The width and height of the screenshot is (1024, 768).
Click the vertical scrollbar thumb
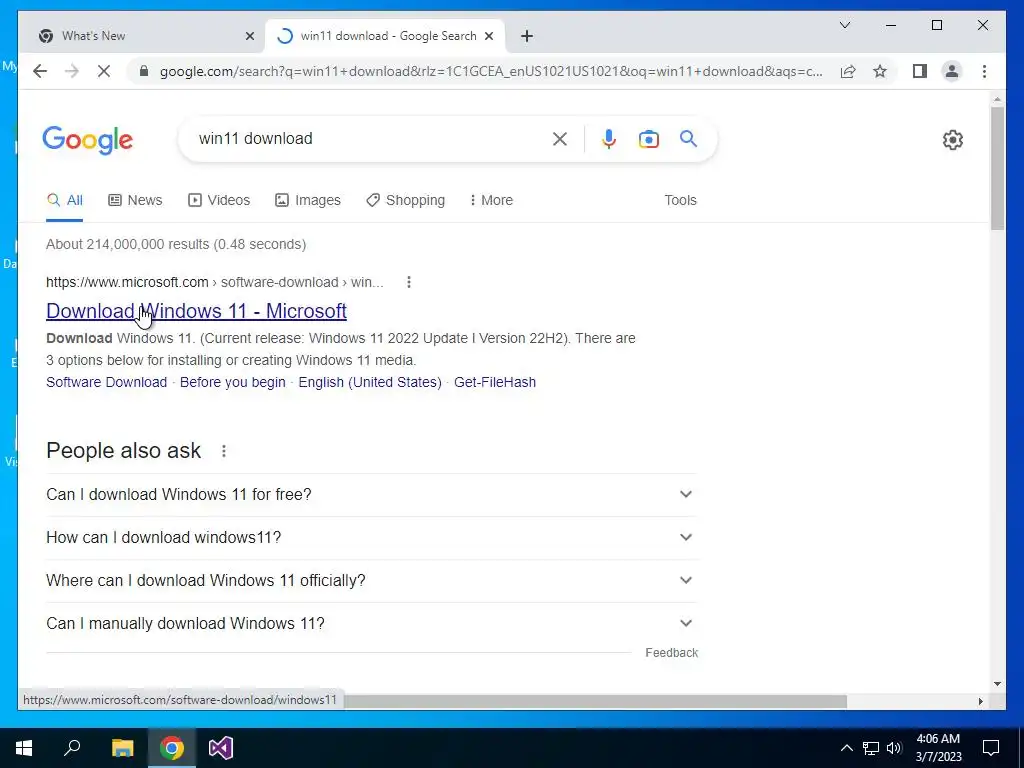click(x=997, y=168)
